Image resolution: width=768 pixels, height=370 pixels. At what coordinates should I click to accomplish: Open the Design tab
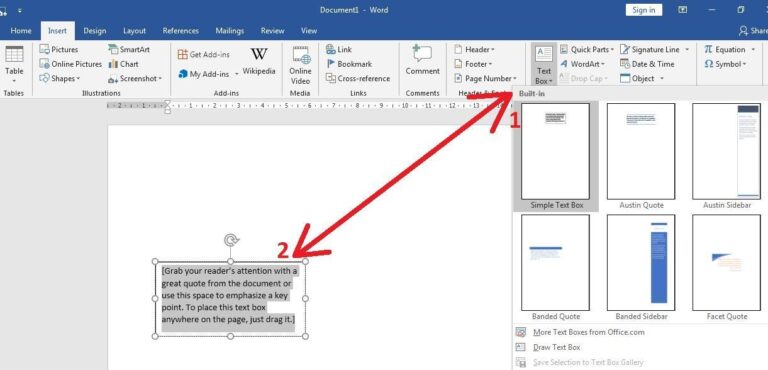point(95,30)
